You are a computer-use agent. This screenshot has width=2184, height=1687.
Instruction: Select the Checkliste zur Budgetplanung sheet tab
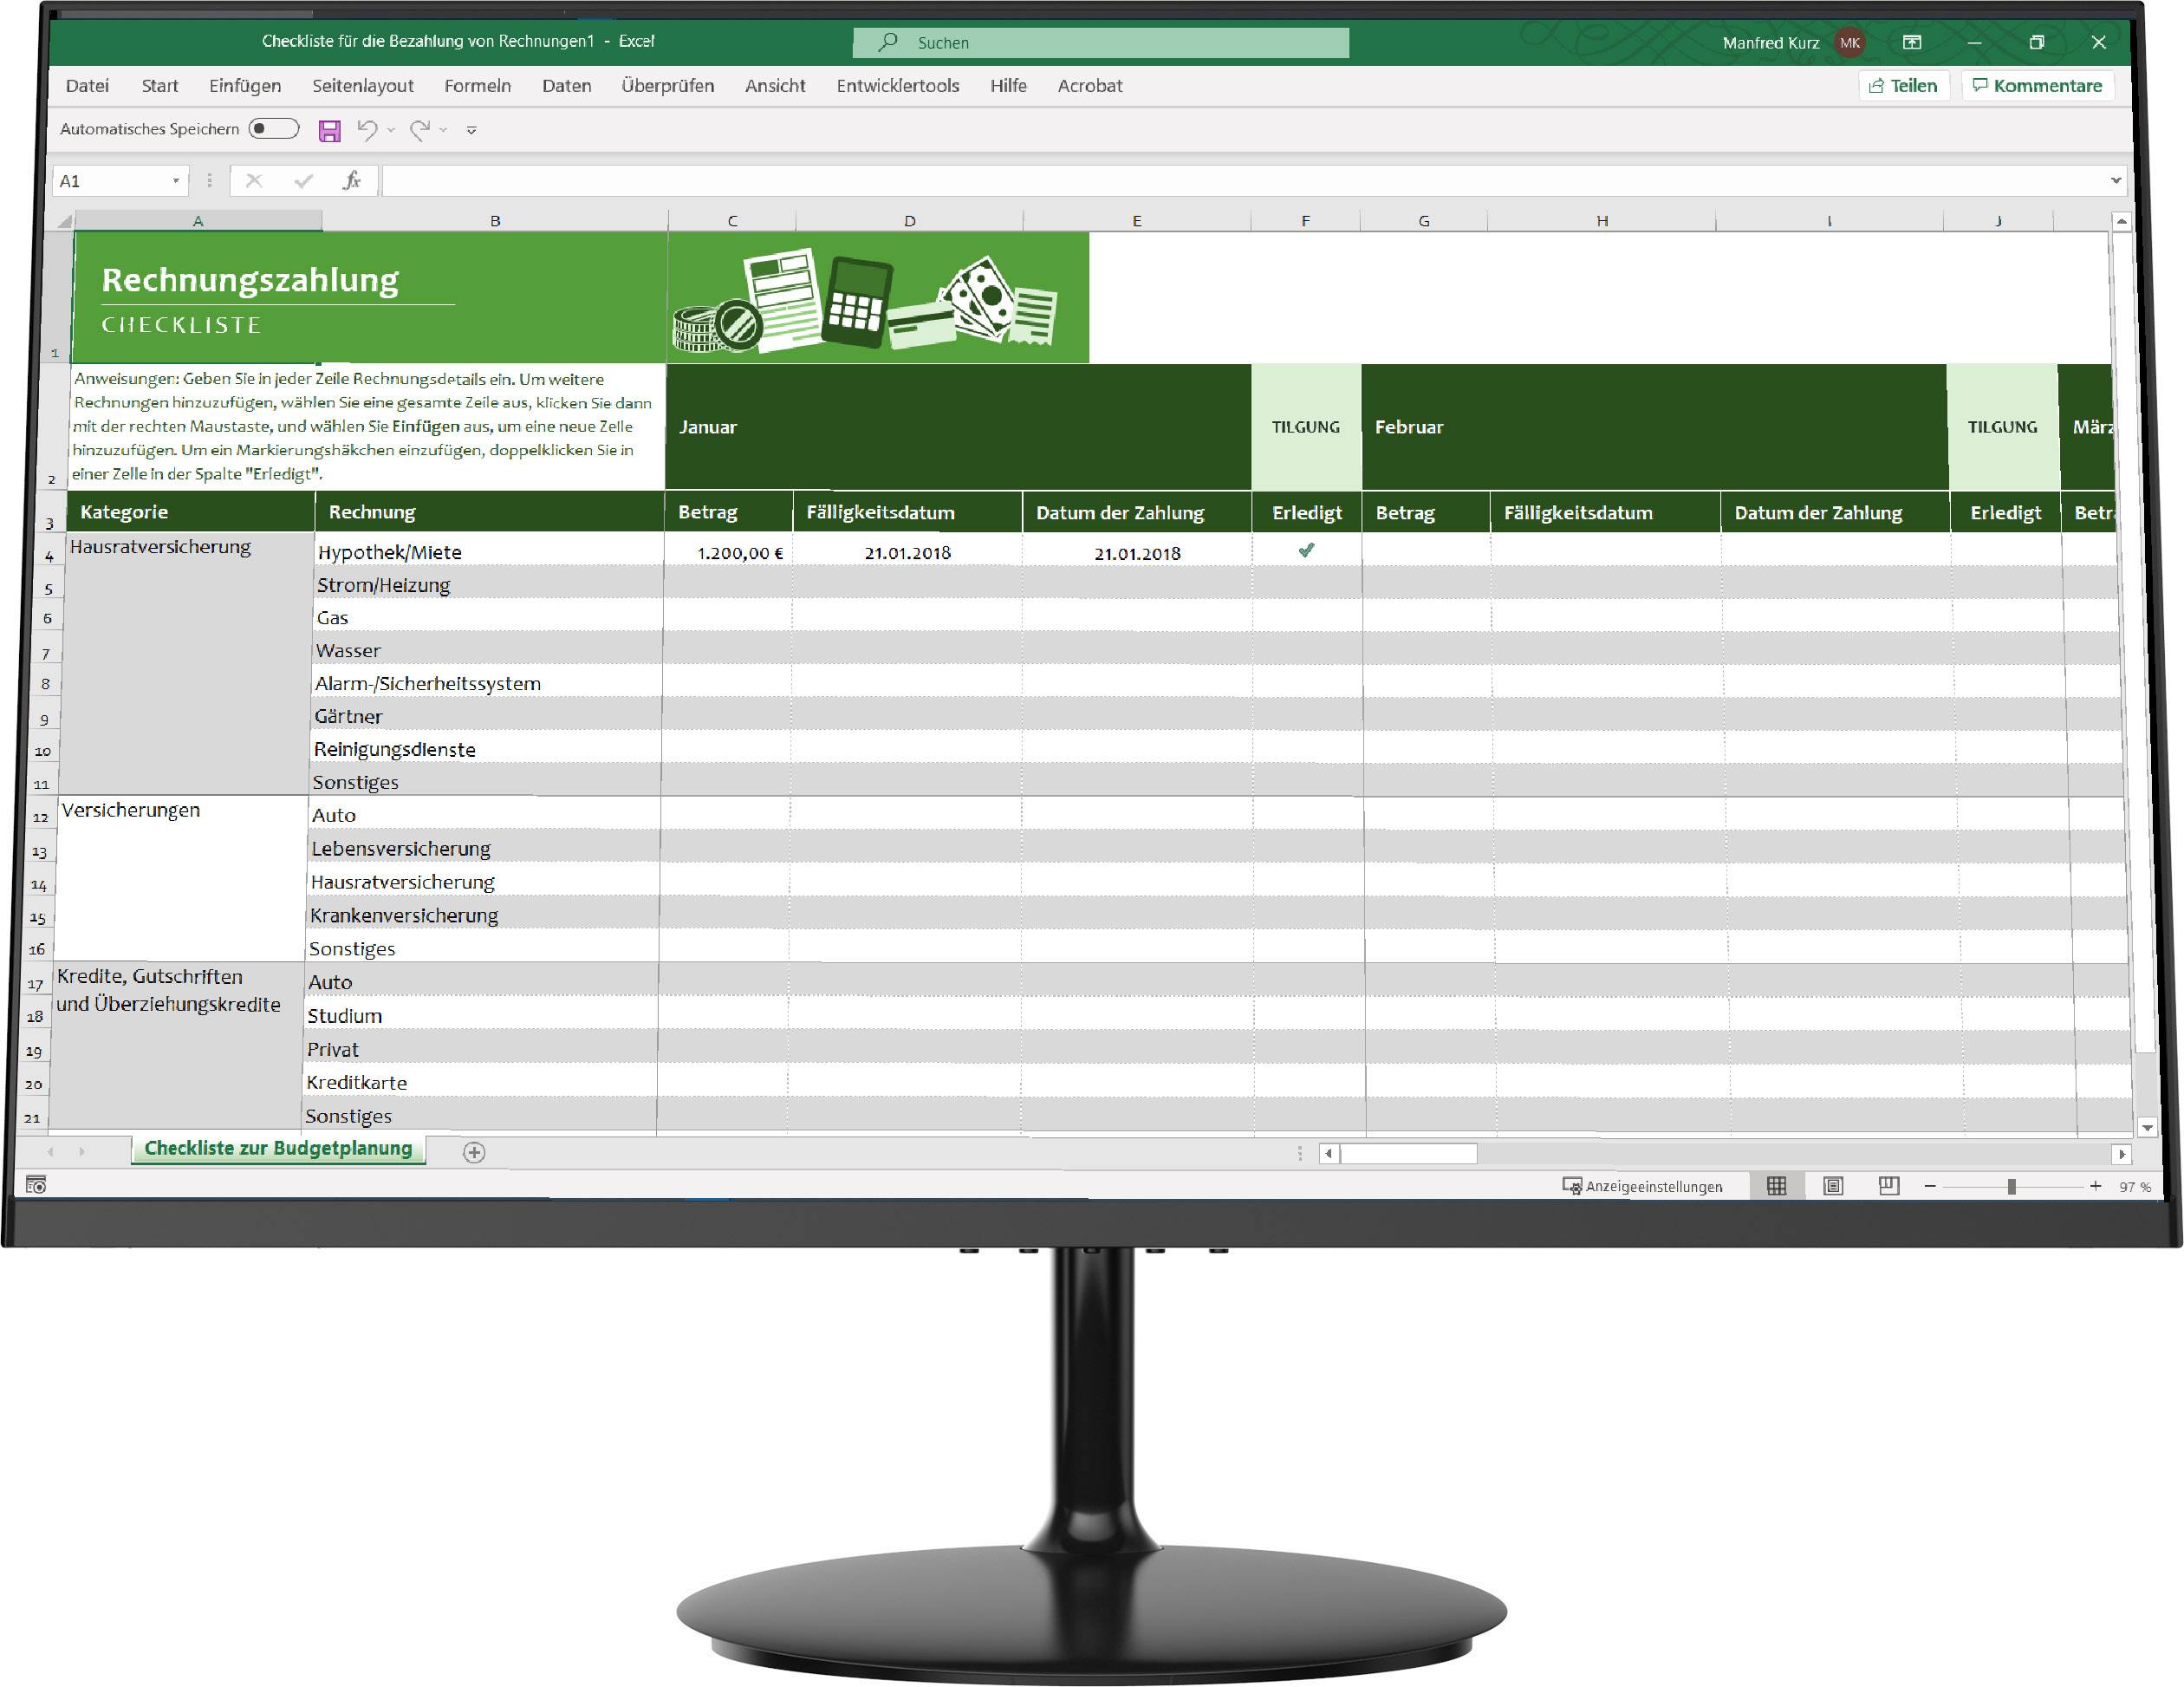pyautogui.click(x=279, y=1148)
